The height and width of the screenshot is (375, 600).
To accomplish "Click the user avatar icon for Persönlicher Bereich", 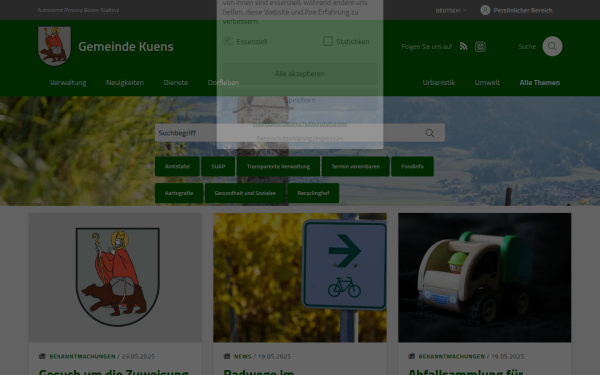I will point(485,10).
